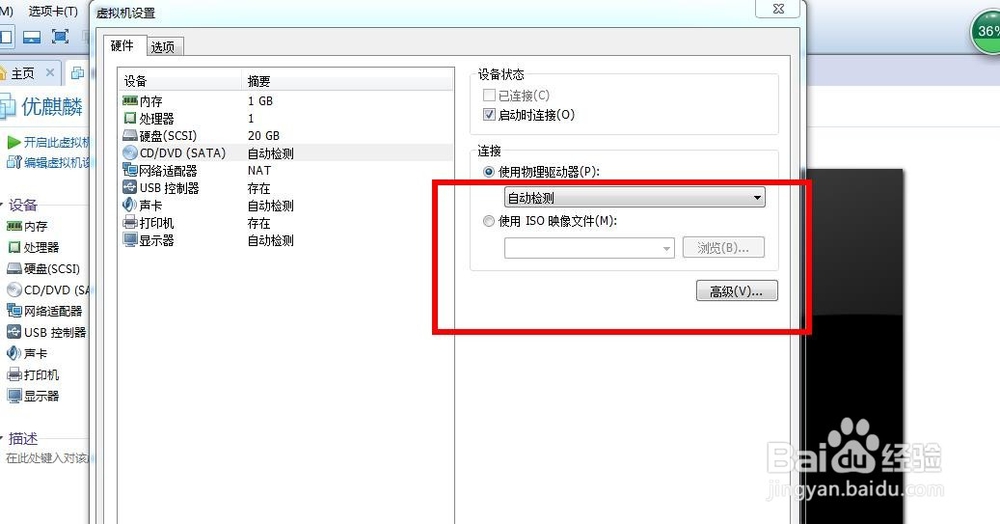The height and width of the screenshot is (524, 1000).
Task: Select 使用 ISO 映像文件(M) radio button
Action: click(x=489, y=221)
